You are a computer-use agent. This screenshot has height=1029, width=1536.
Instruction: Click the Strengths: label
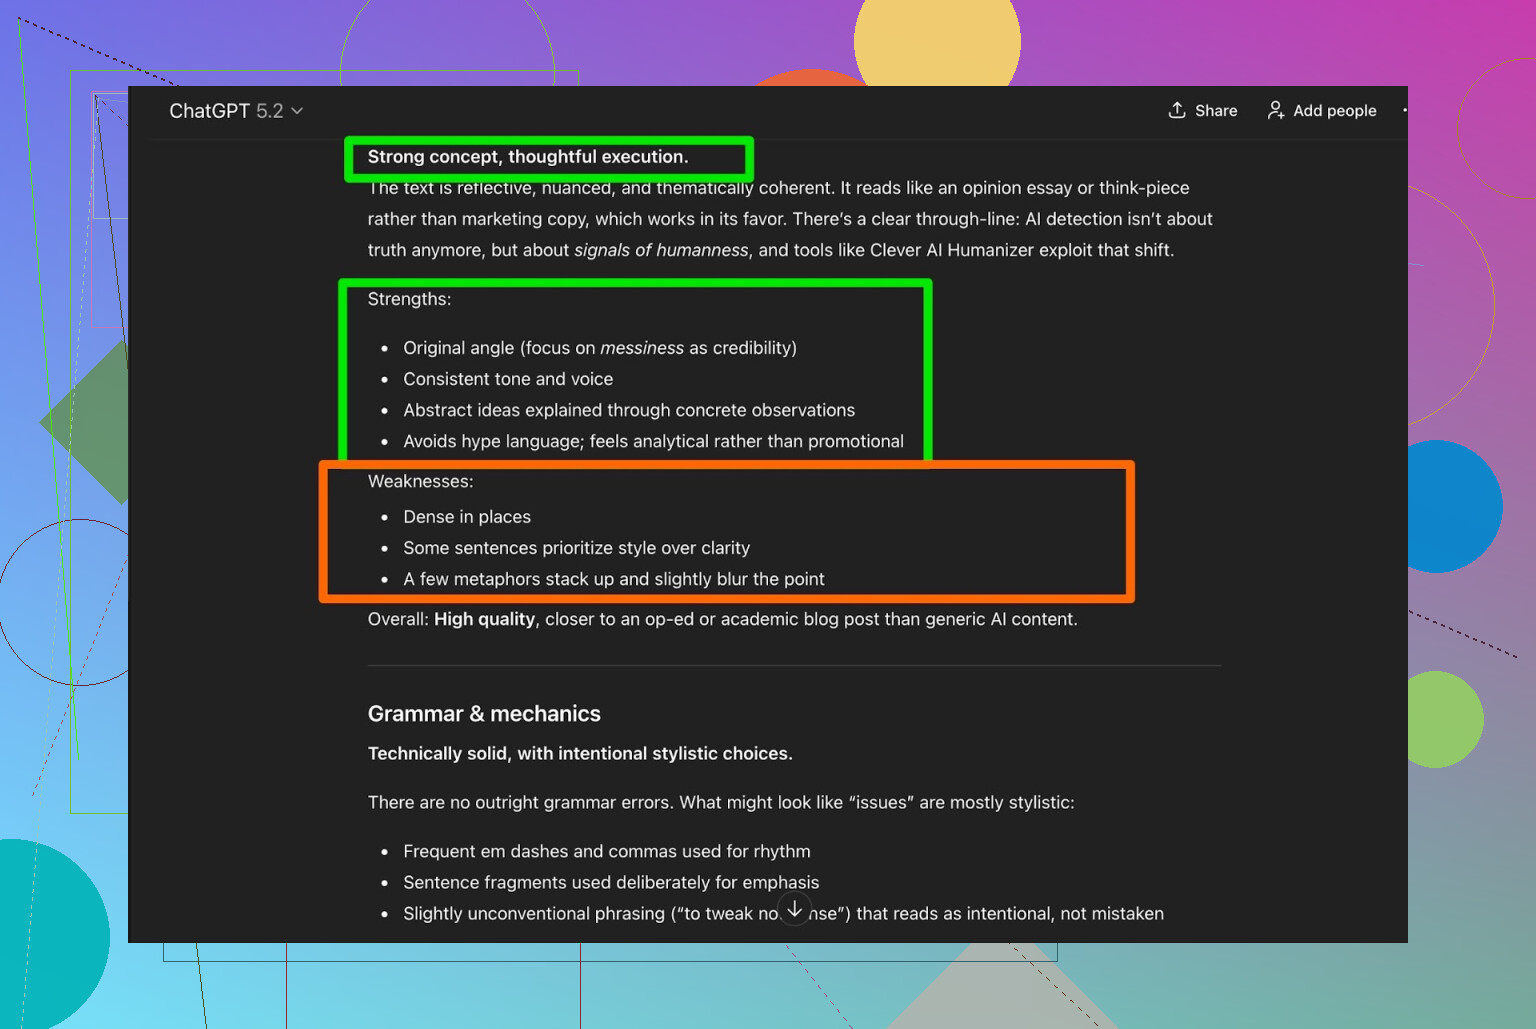(x=409, y=299)
